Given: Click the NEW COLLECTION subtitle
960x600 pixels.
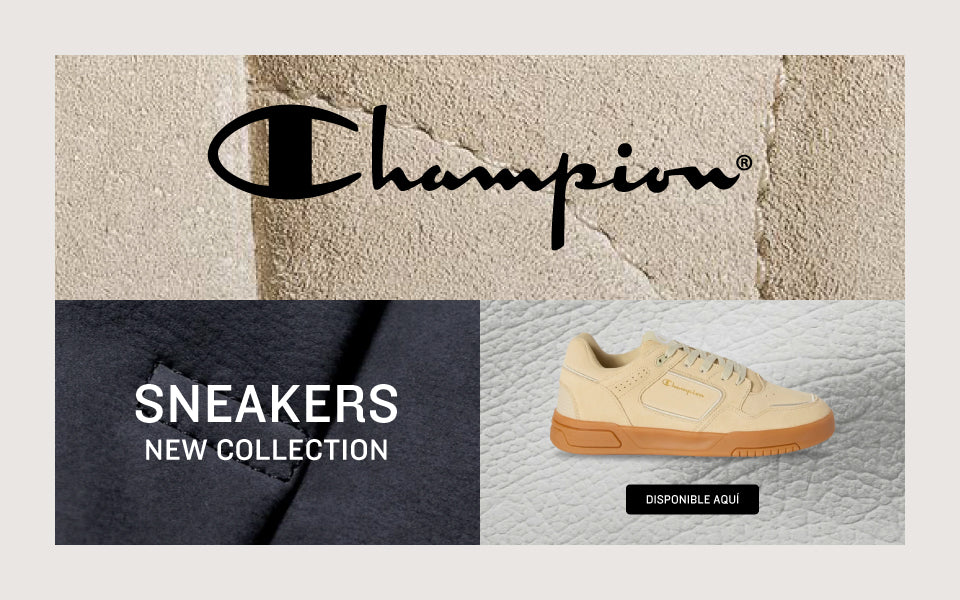Looking at the screenshot, I should [266, 450].
